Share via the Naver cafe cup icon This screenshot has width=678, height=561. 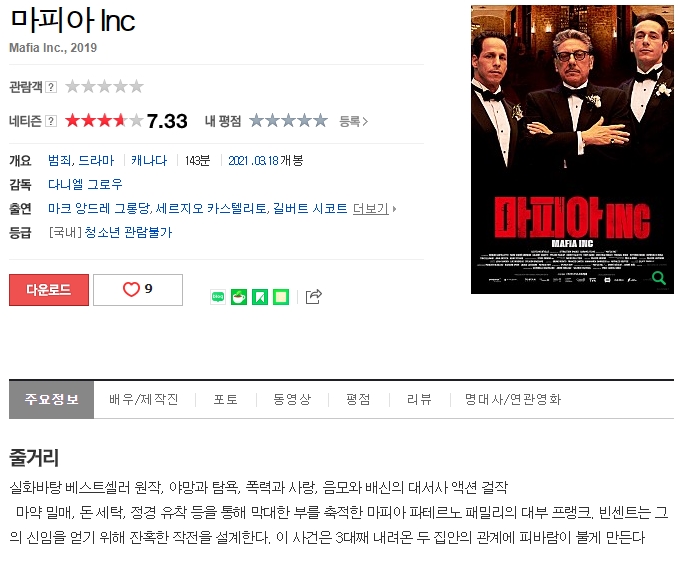(x=239, y=297)
